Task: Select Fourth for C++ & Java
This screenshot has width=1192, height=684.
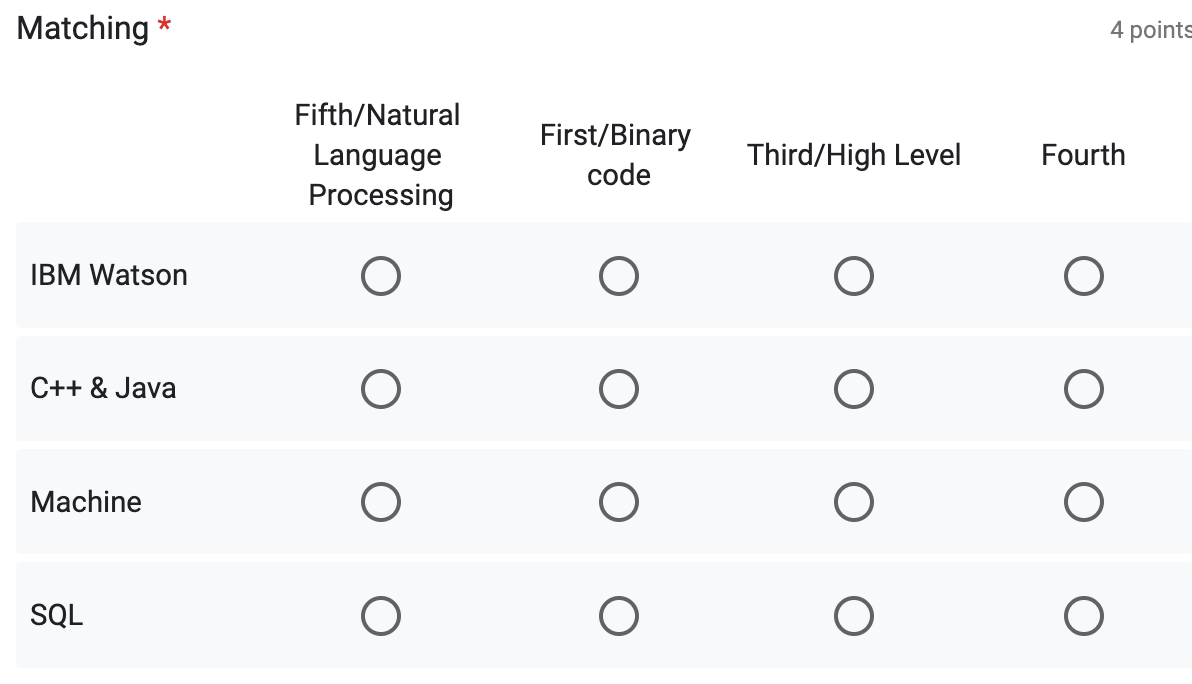Action: [1084, 388]
